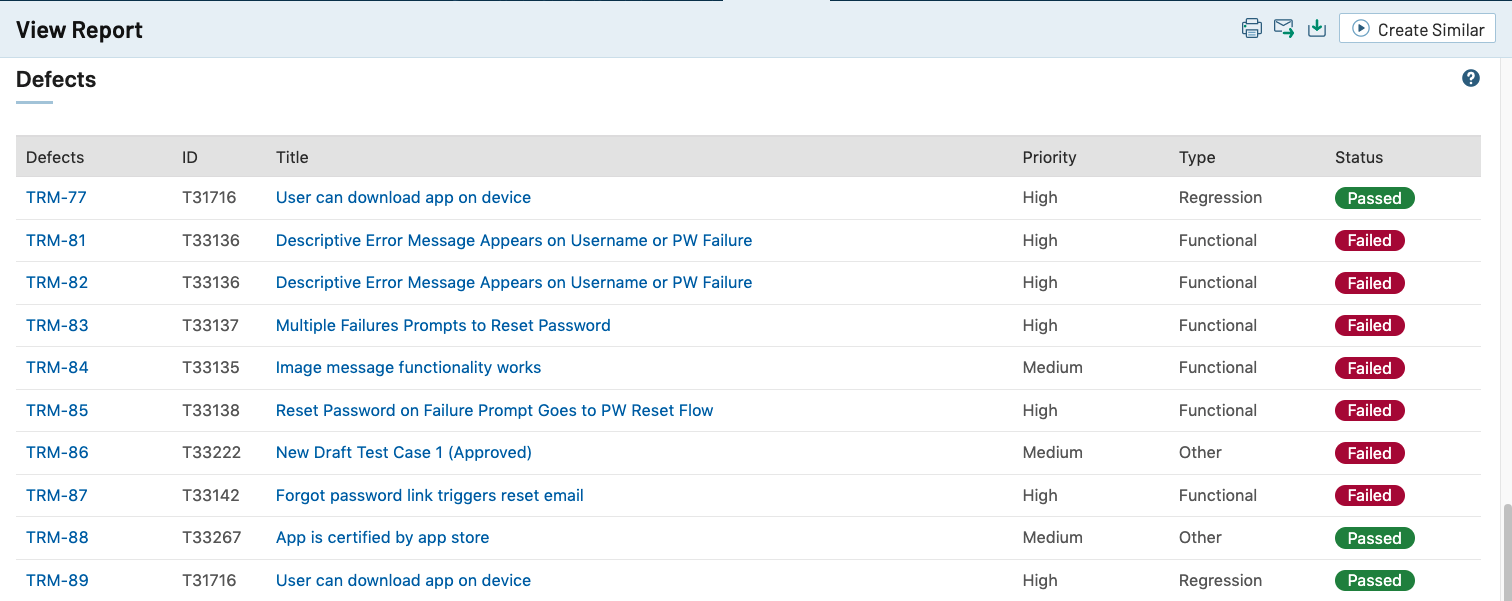Click the Priority column header
The height and width of the screenshot is (601, 1512).
1049,157
